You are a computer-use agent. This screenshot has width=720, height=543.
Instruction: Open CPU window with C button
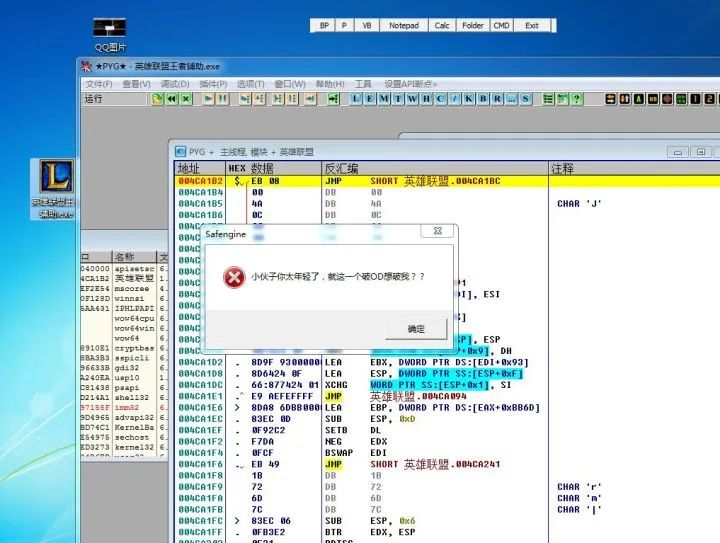pyautogui.click(x=441, y=99)
